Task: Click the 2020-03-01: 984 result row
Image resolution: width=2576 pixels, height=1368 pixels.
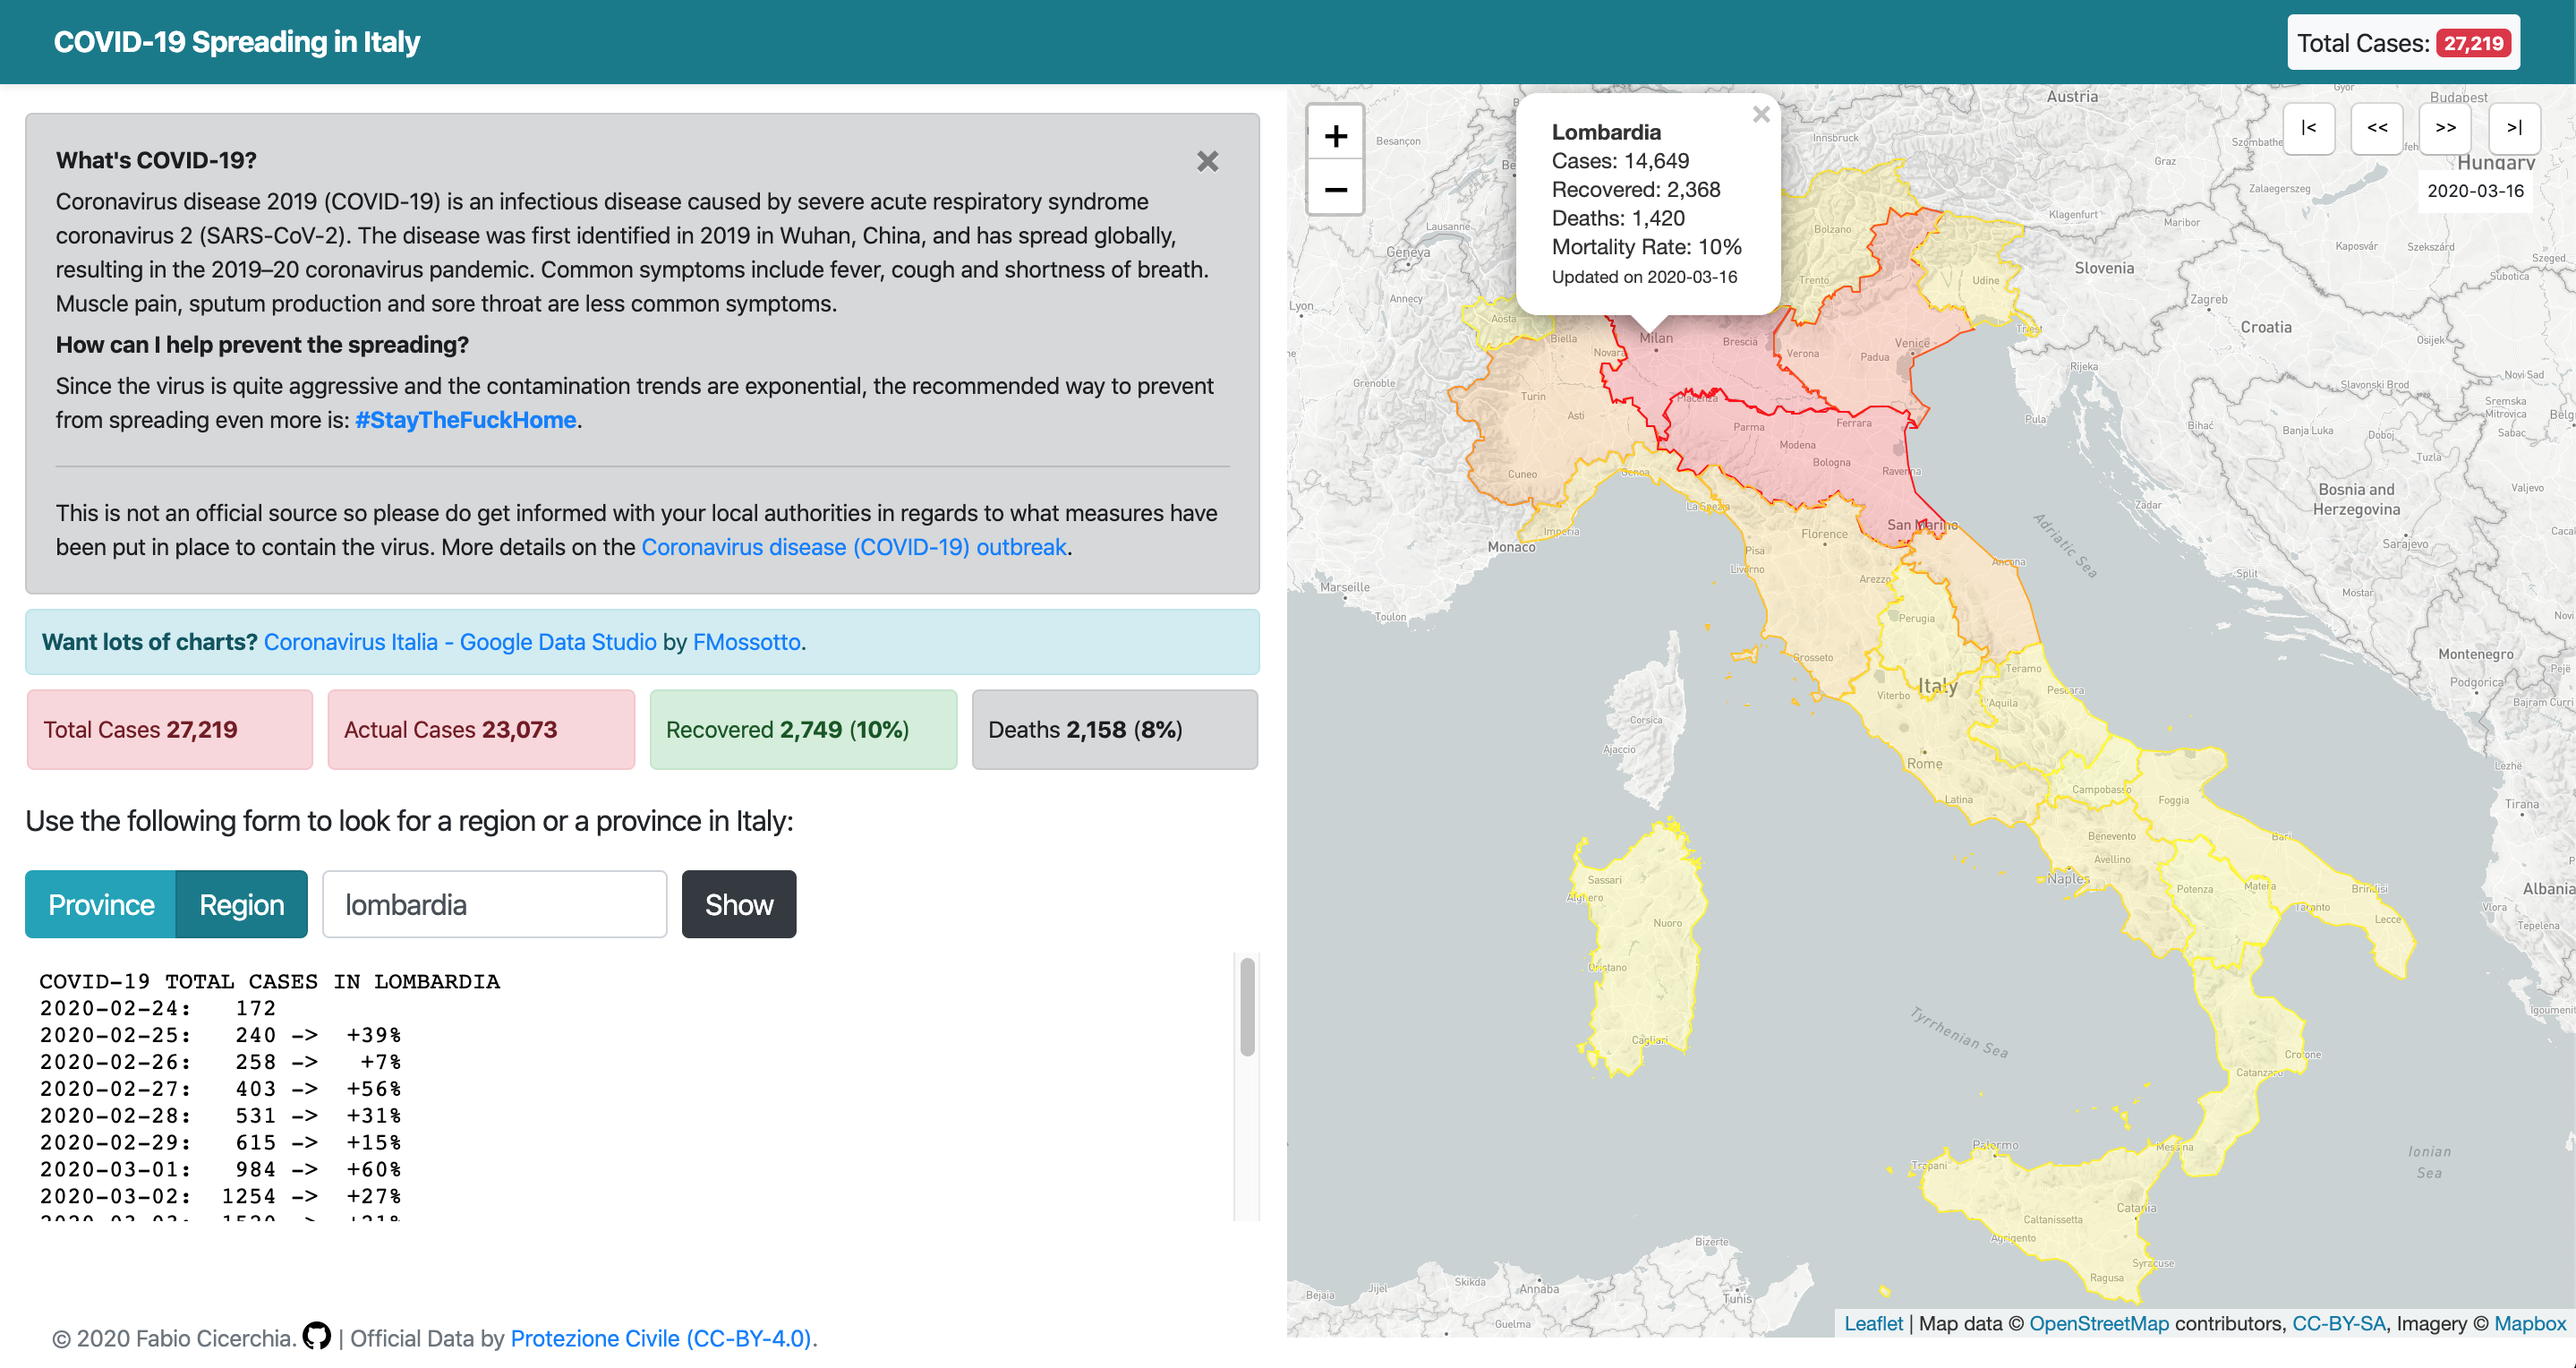Action: point(220,1169)
